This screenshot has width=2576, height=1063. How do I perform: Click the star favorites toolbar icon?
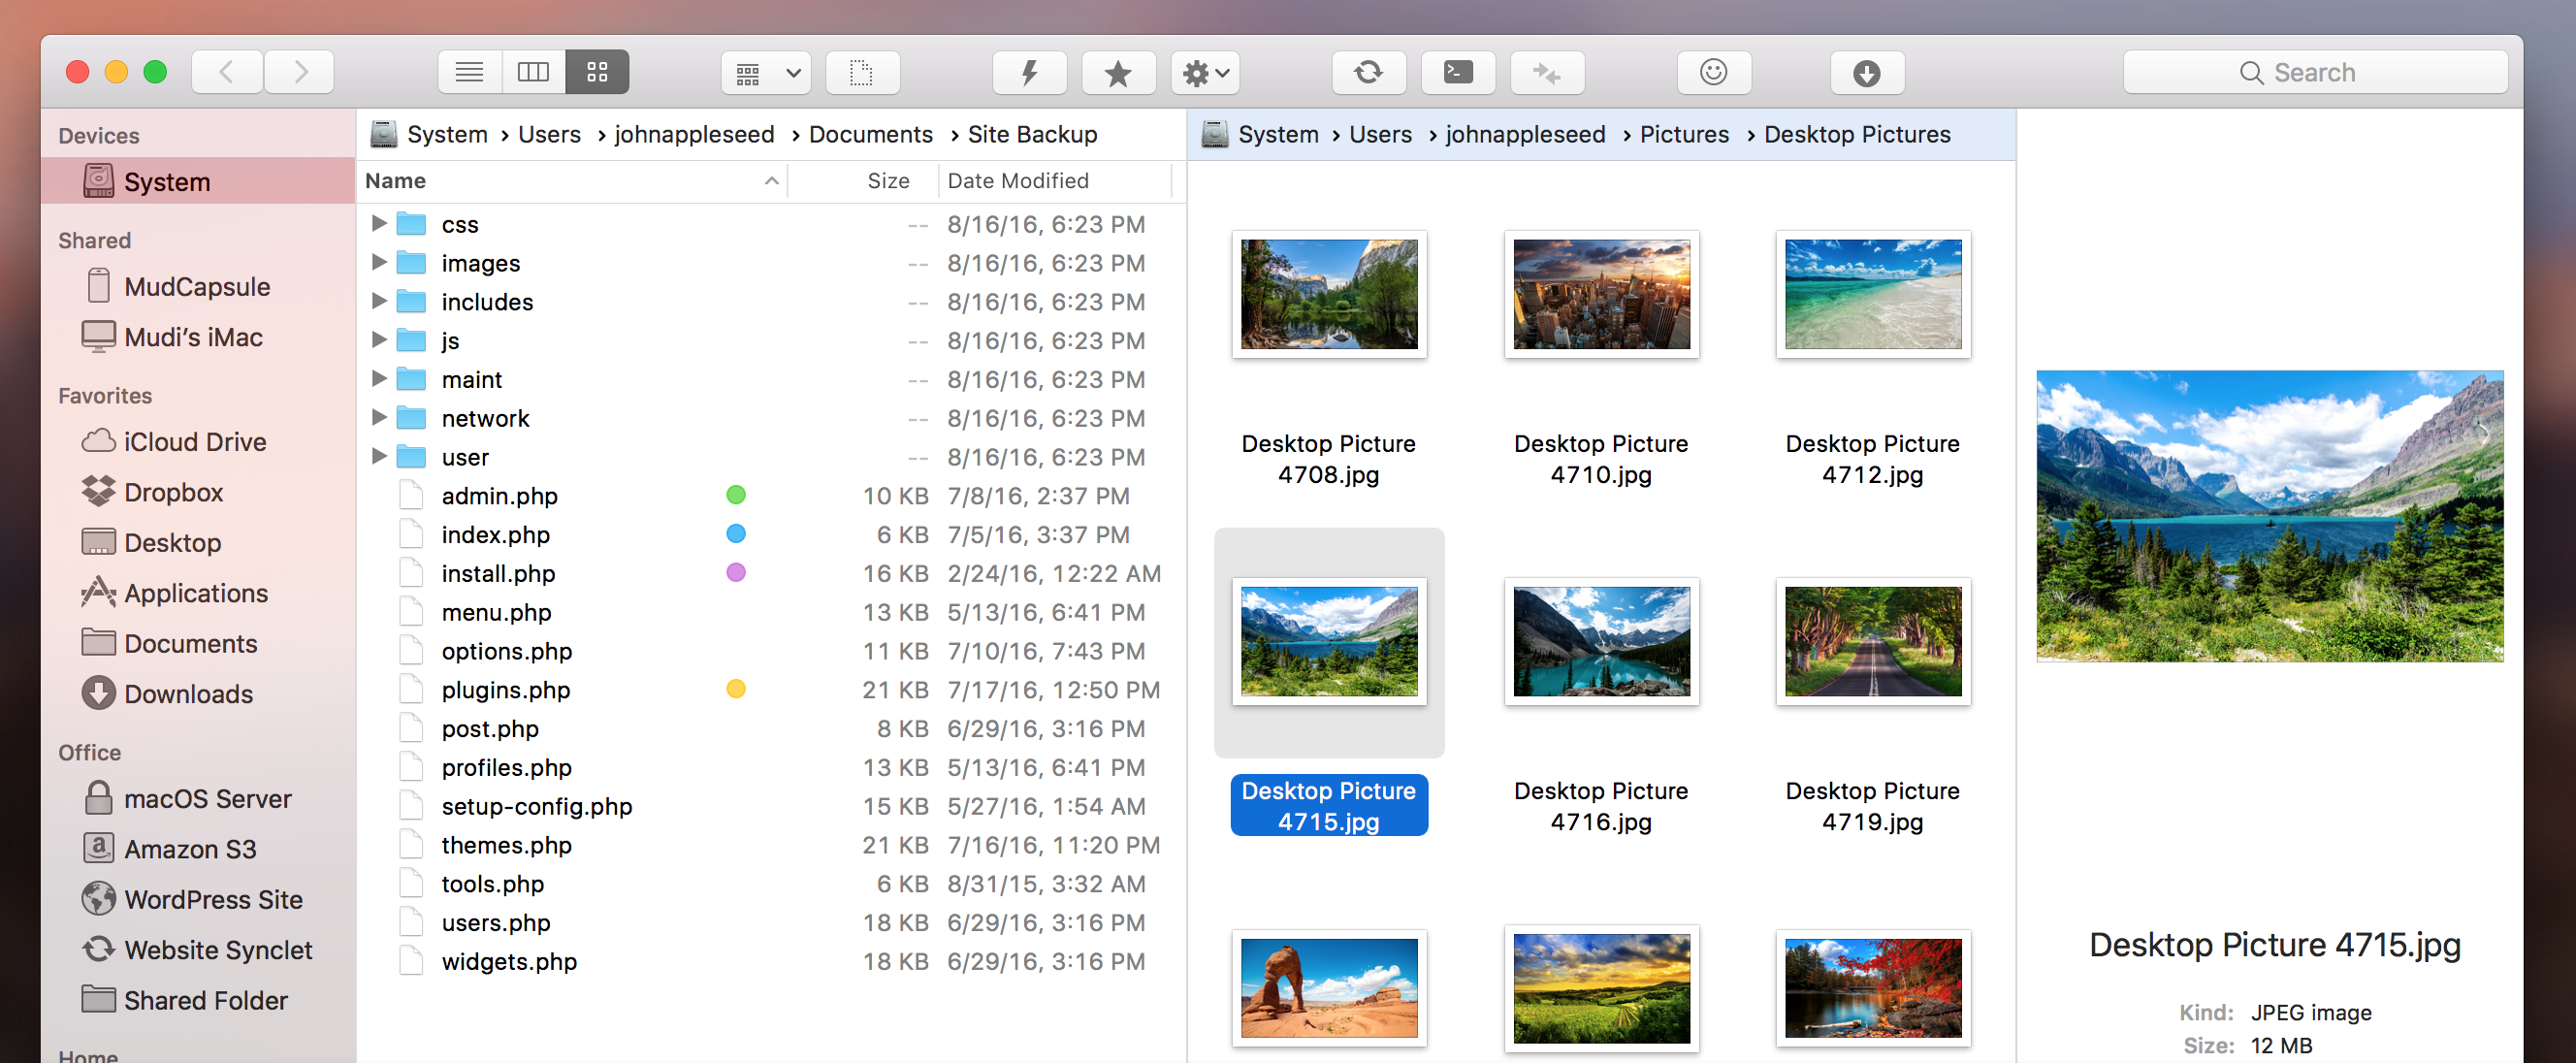[x=1117, y=72]
